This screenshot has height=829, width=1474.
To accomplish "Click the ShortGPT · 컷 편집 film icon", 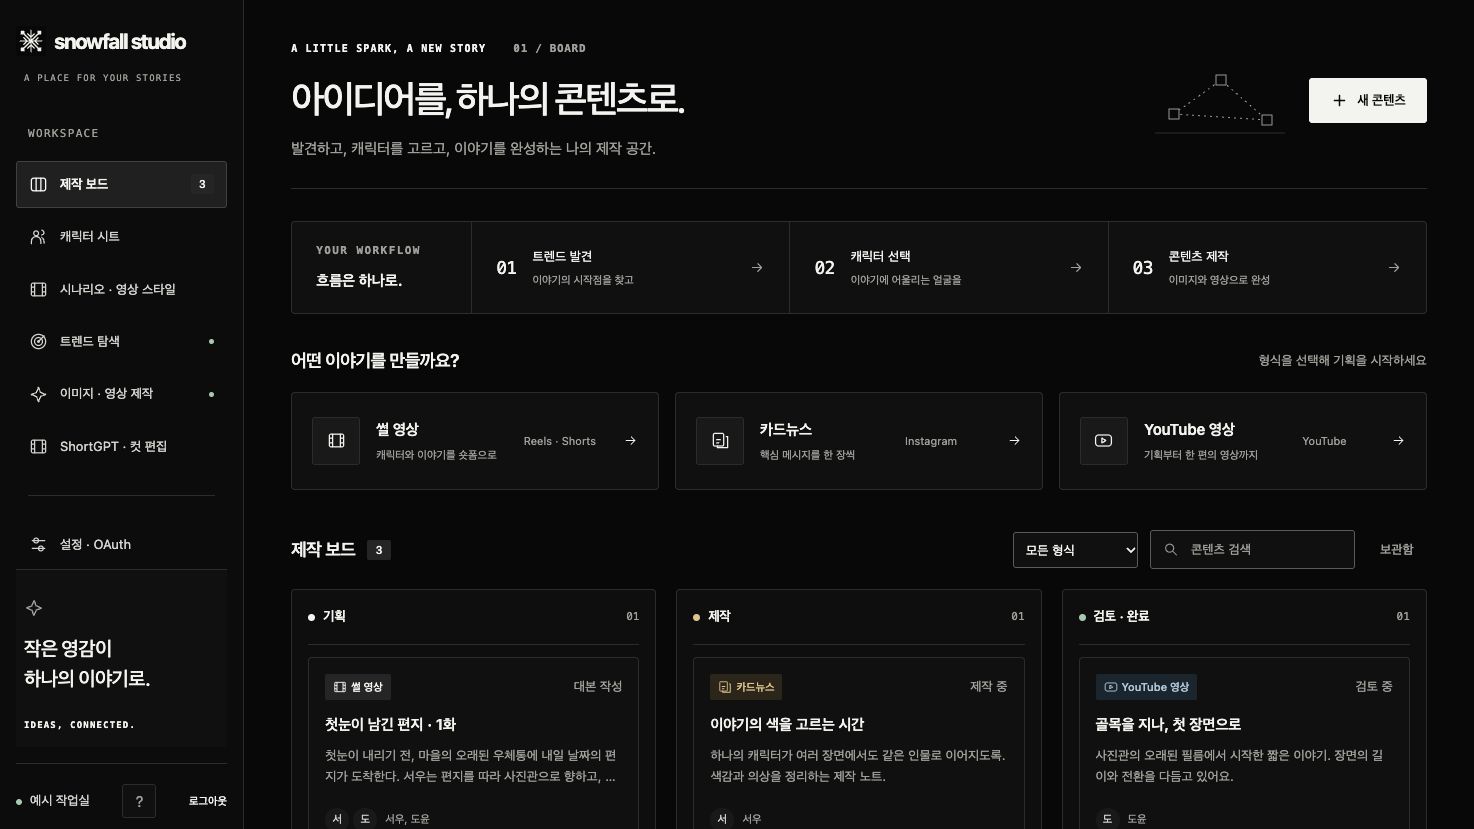I will [39, 447].
